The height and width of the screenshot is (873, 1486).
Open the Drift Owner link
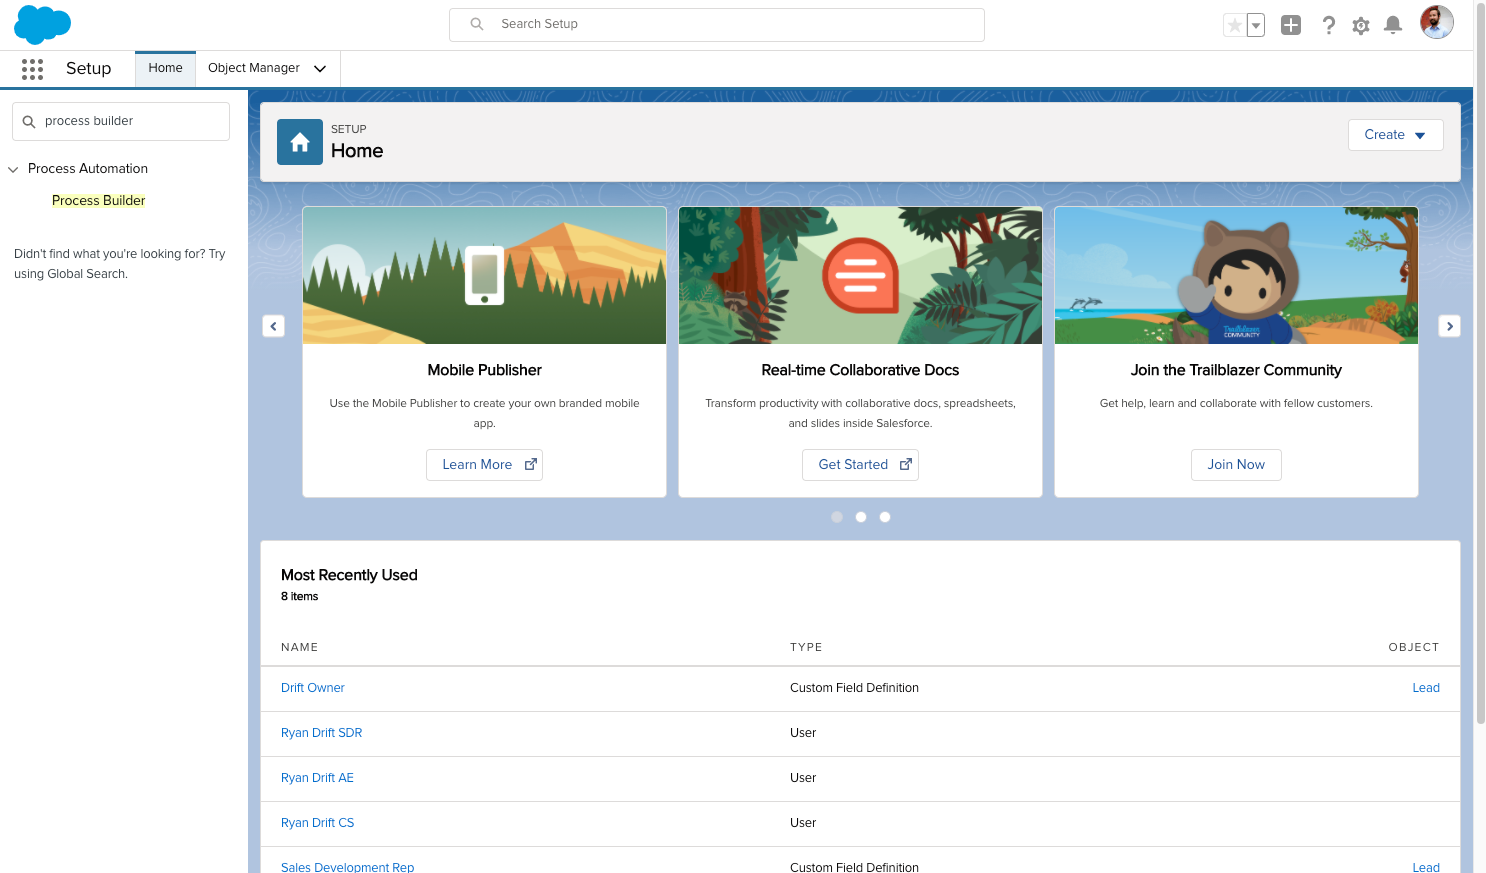[313, 688]
